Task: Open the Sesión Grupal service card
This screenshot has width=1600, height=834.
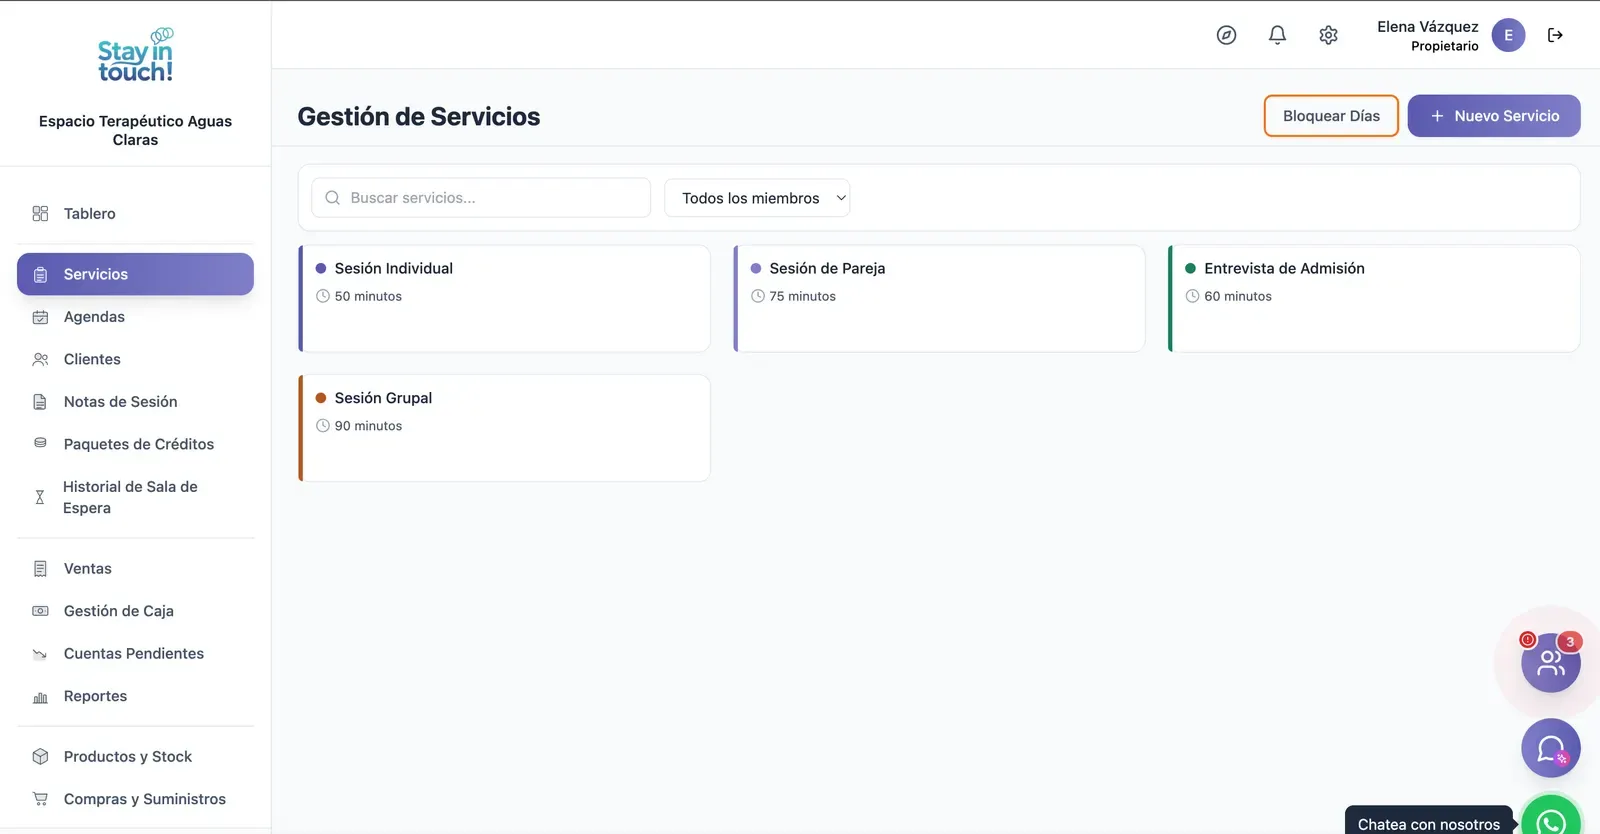Action: [504, 428]
